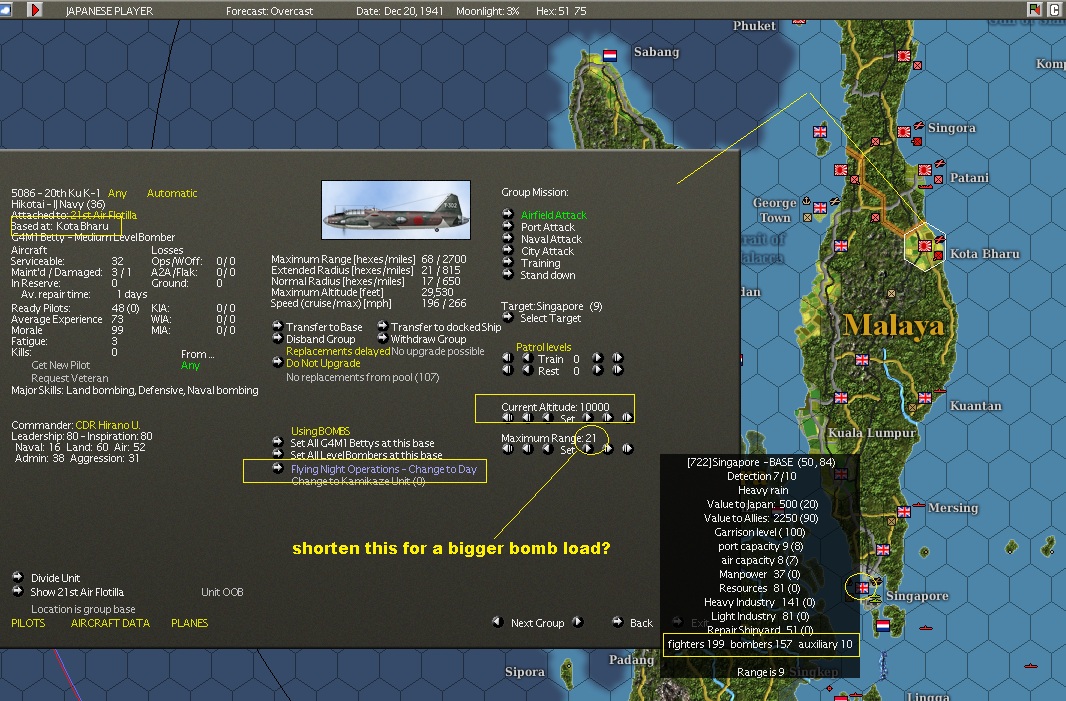This screenshot has height=701, width=1066.
Task: Click the Select Target arrow button
Action: [x=507, y=317]
